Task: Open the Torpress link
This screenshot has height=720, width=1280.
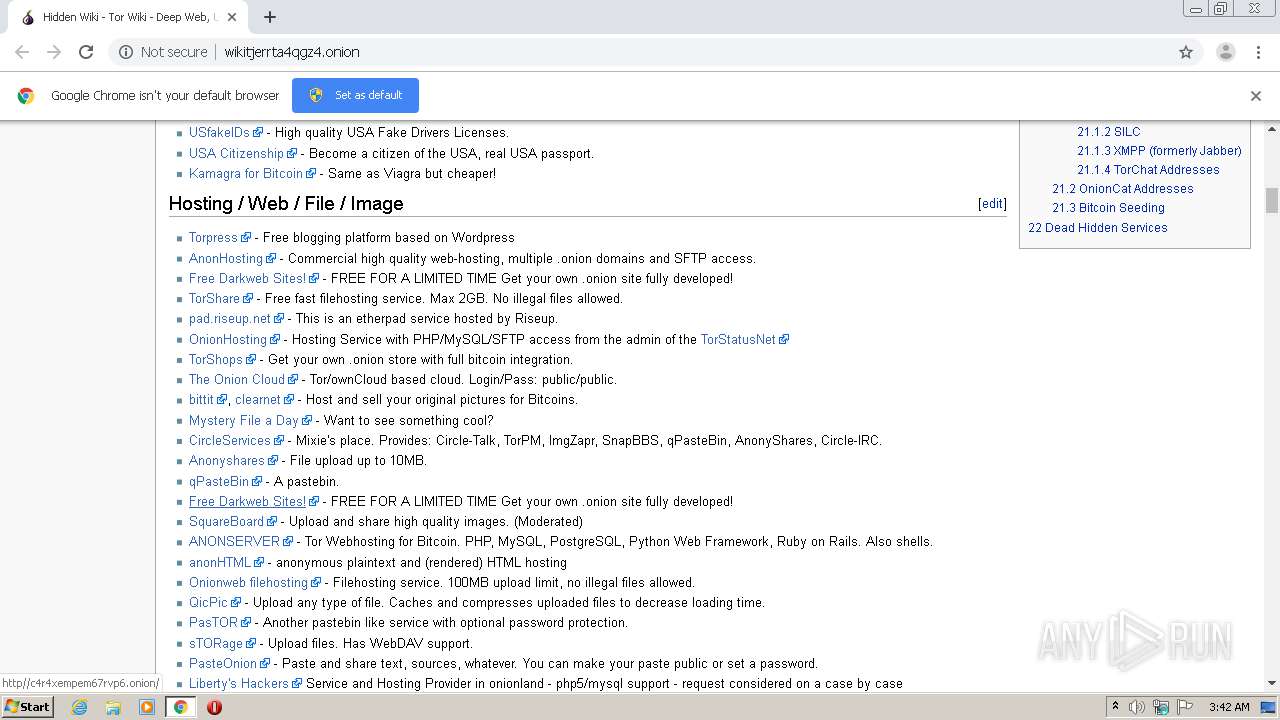Action: (213, 238)
